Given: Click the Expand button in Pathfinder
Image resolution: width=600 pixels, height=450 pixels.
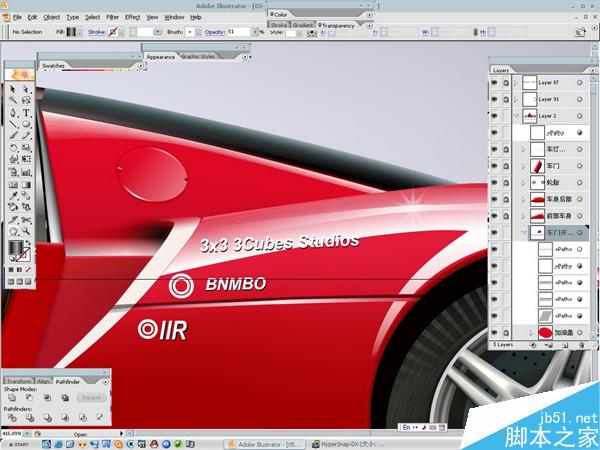Looking at the screenshot, I should coord(92,397).
